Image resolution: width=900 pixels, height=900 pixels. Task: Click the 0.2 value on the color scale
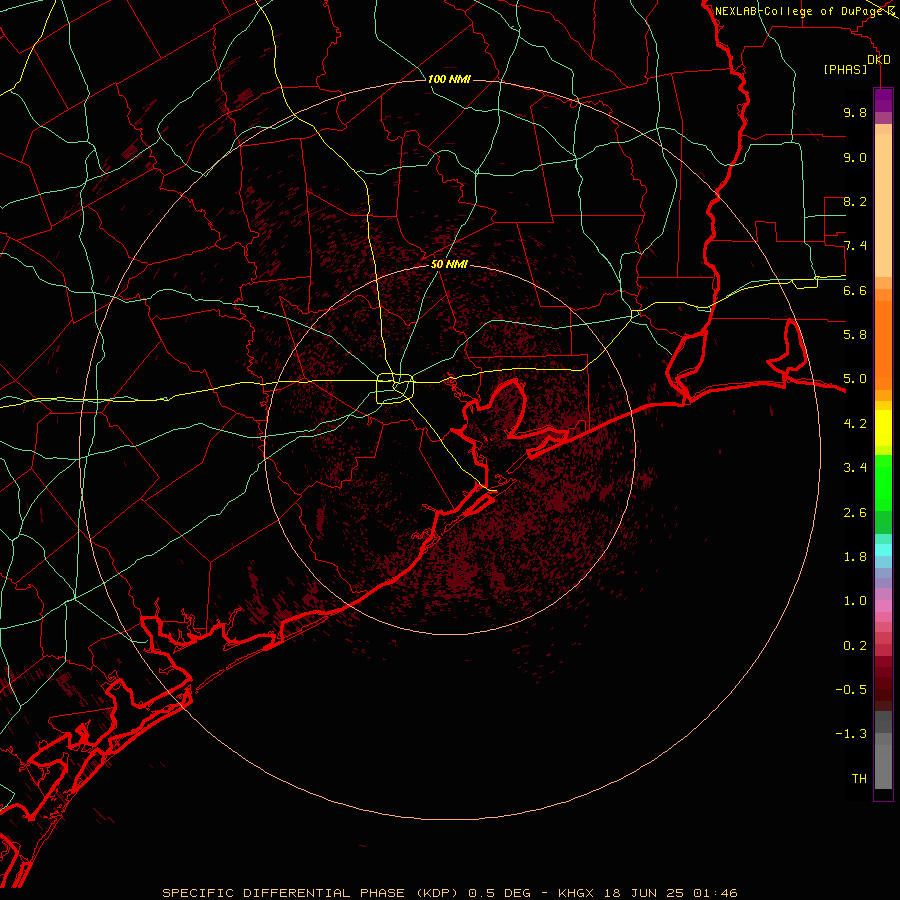pyautogui.click(x=855, y=646)
